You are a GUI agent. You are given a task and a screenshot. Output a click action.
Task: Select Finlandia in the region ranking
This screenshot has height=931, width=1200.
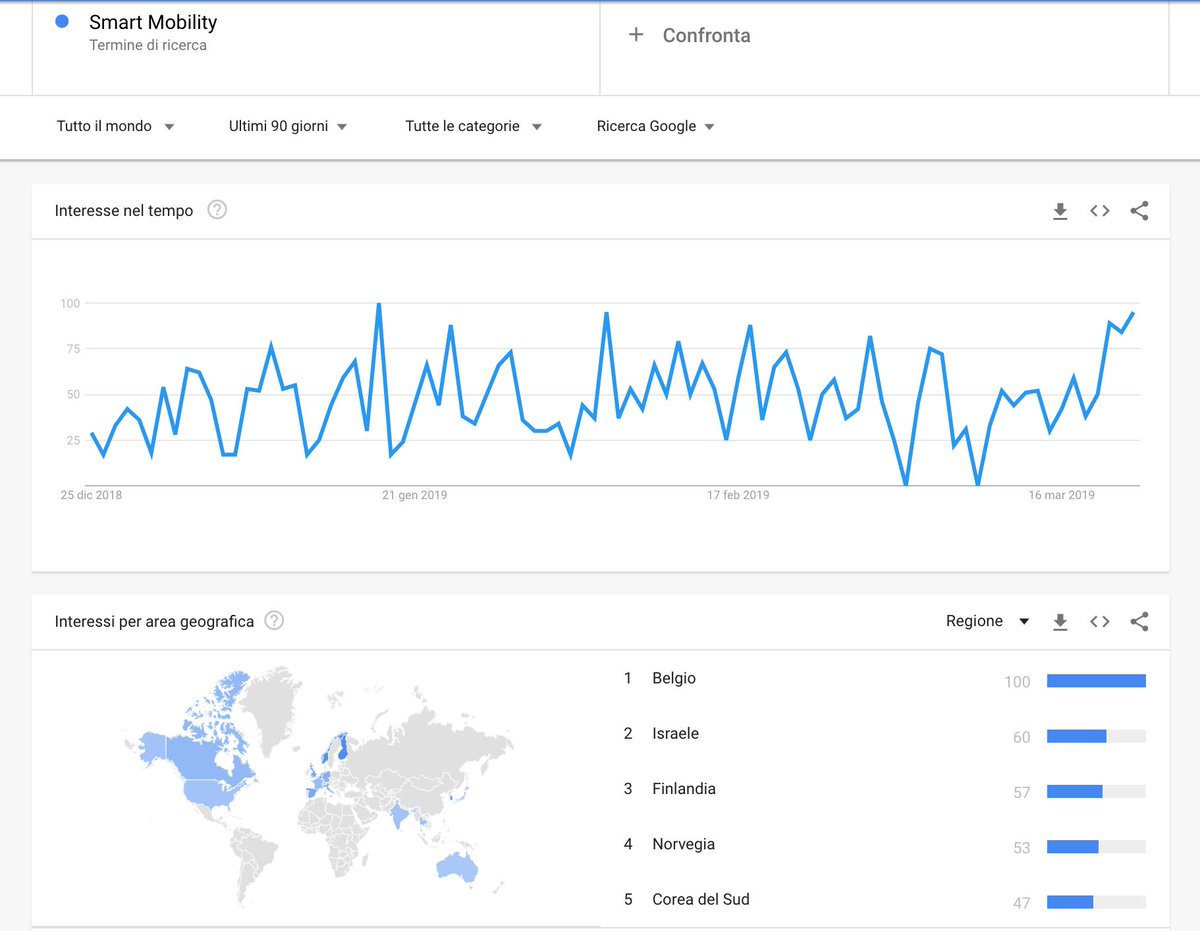coord(684,789)
